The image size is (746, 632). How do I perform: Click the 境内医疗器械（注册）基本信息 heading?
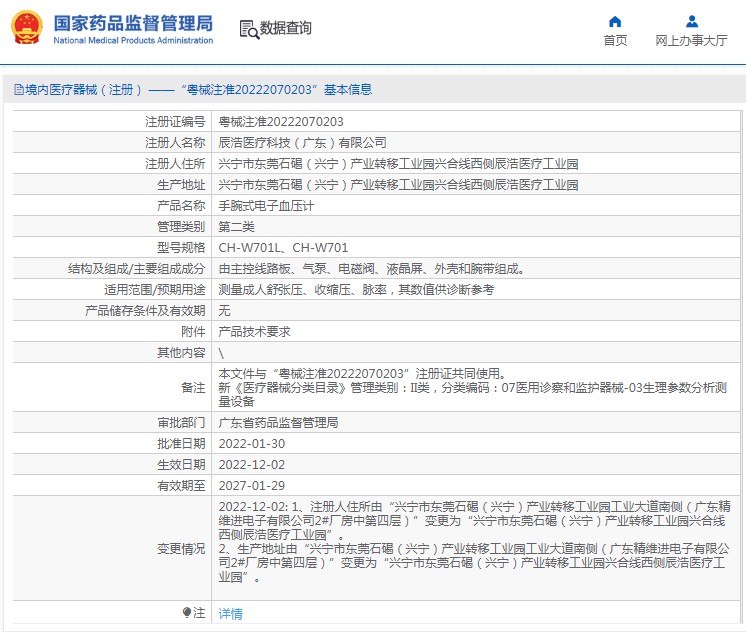[x=198, y=89]
